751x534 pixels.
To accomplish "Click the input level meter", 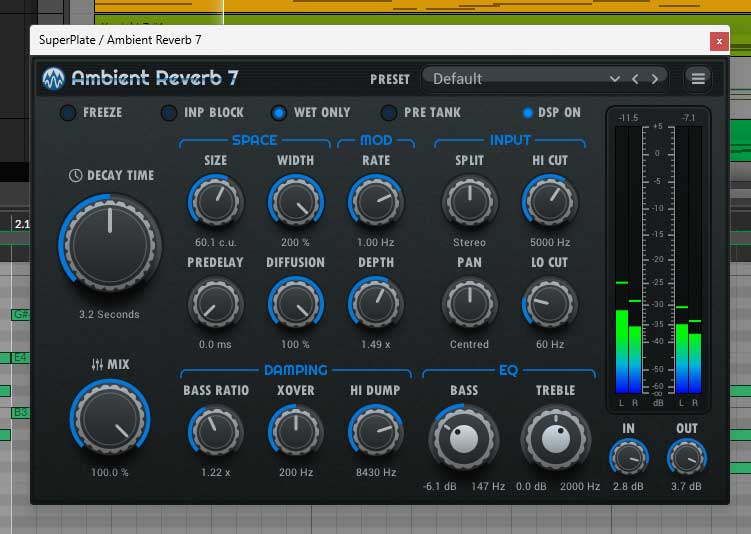I will 628,260.
